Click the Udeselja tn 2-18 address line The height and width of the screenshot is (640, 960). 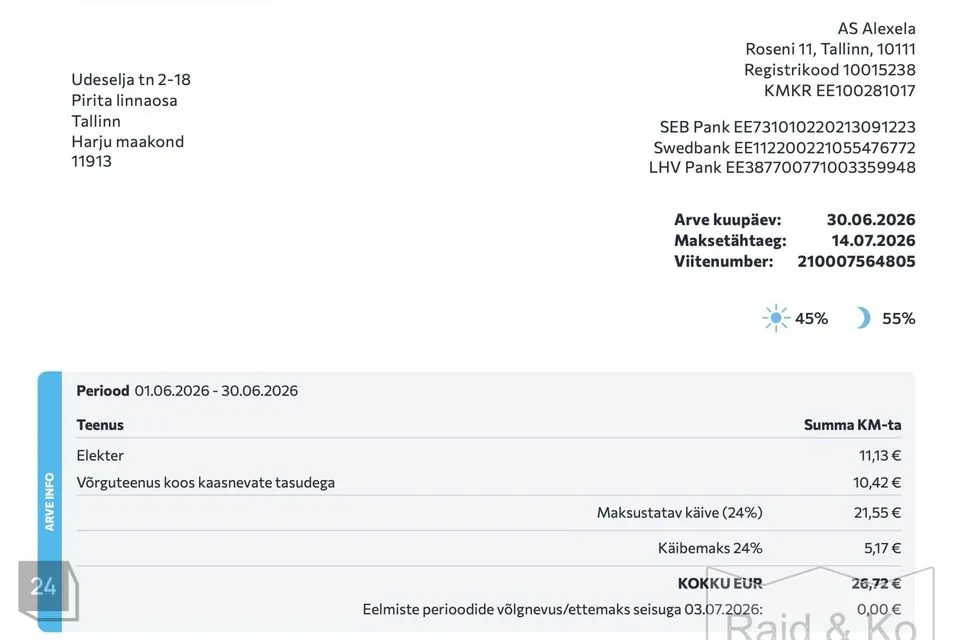(x=131, y=80)
